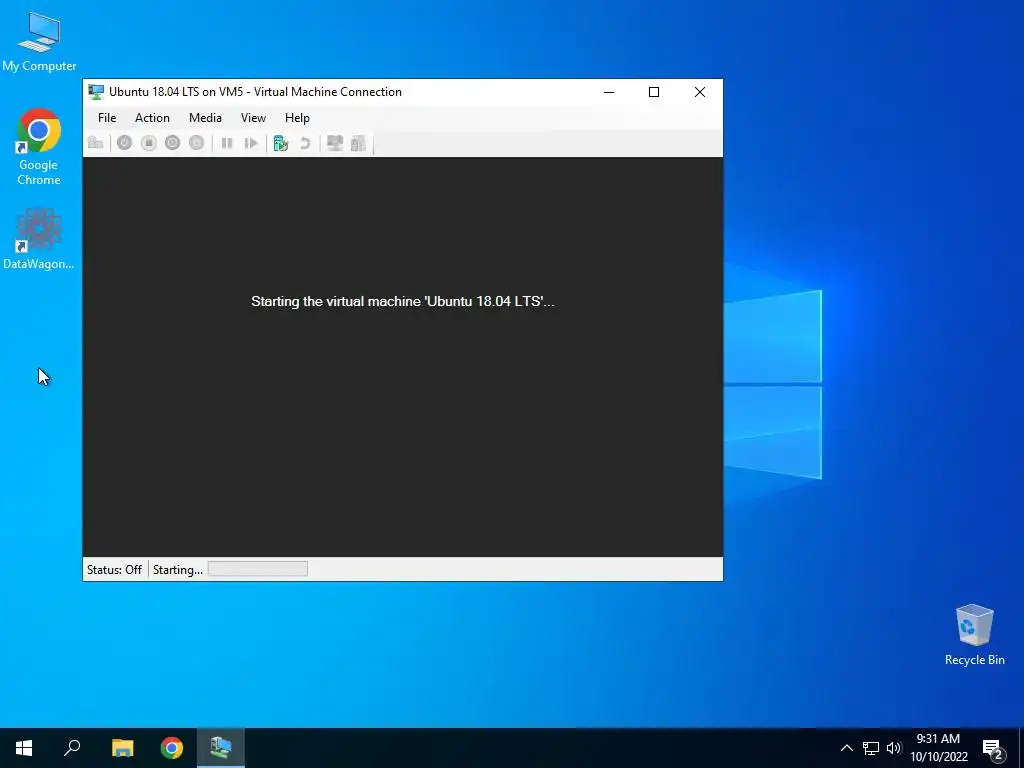Click the Enhanced Session monitor toolbar icon

[x=335, y=143]
